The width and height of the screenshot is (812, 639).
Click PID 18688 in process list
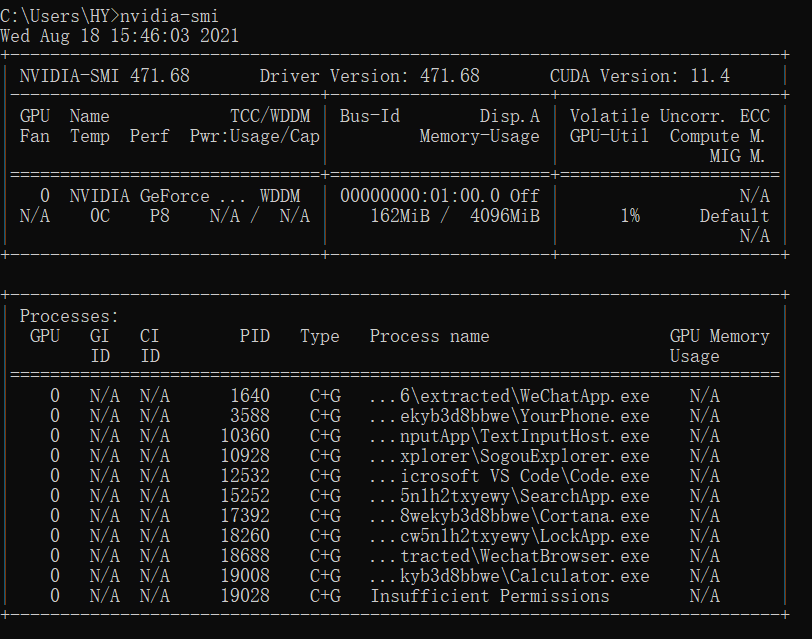click(x=245, y=556)
